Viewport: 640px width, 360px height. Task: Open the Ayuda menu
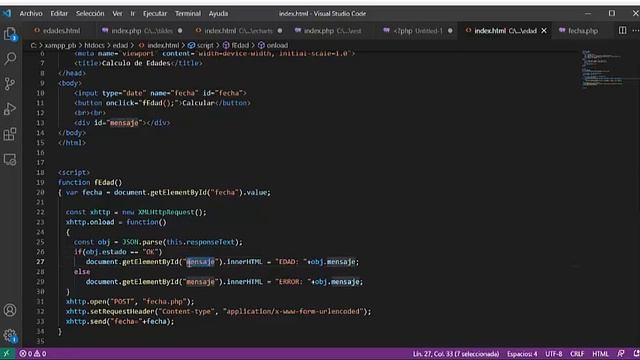[218, 13]
